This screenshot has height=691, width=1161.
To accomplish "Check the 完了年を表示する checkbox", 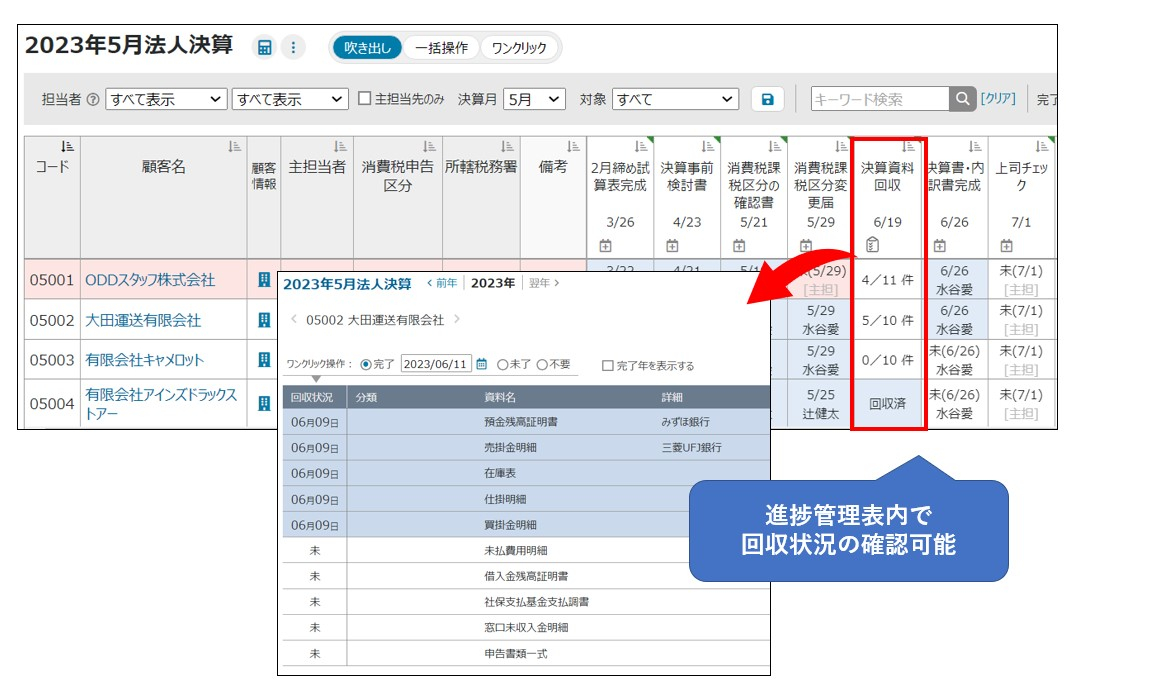I will 608,366.
